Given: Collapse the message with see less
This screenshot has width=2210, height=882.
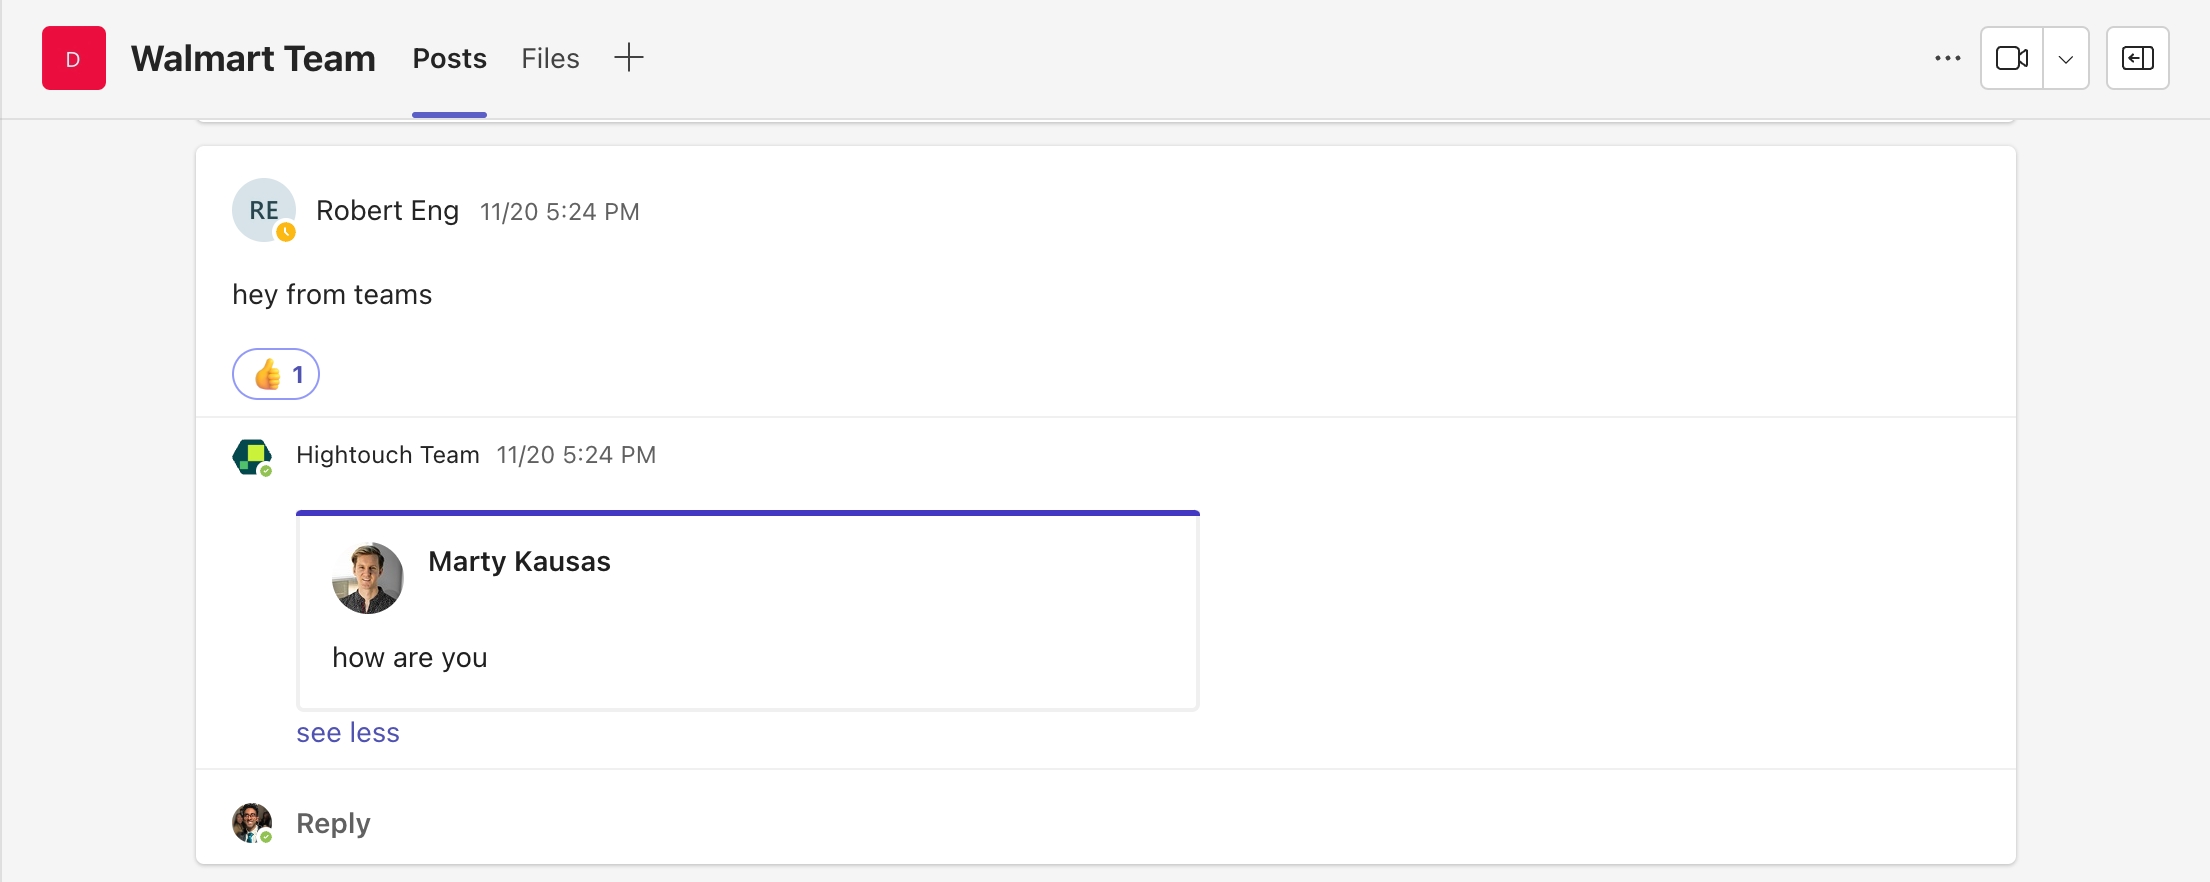Looking at the screenshot, I should tap(348, 733).
